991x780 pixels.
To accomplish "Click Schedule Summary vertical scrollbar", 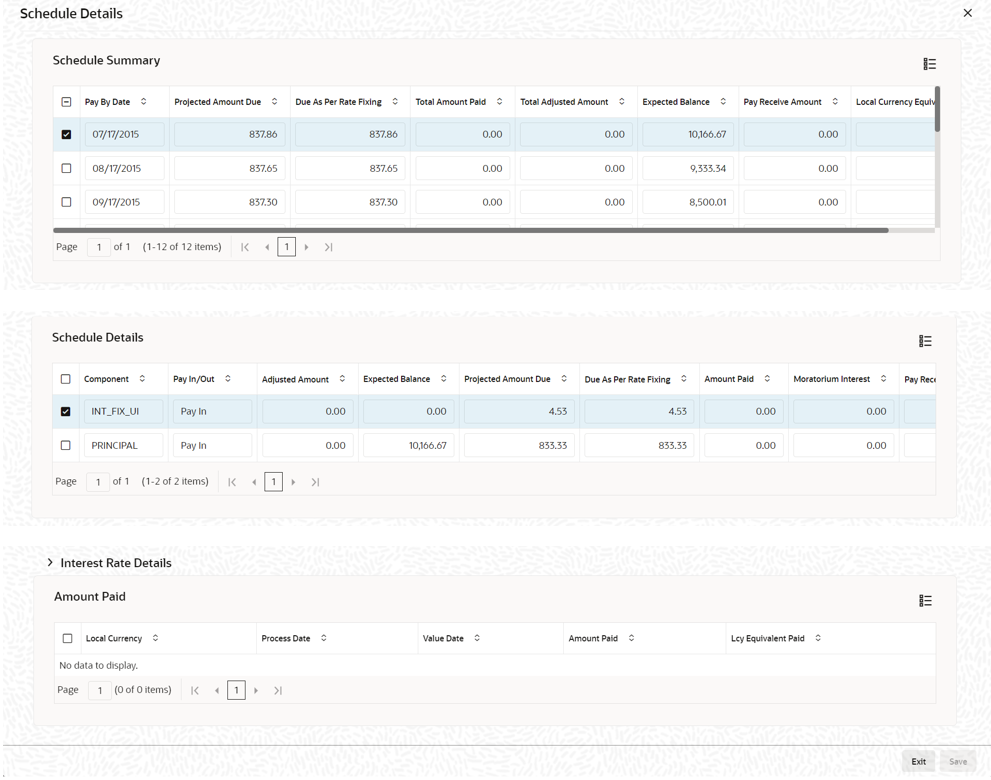I will coord(937,109).
